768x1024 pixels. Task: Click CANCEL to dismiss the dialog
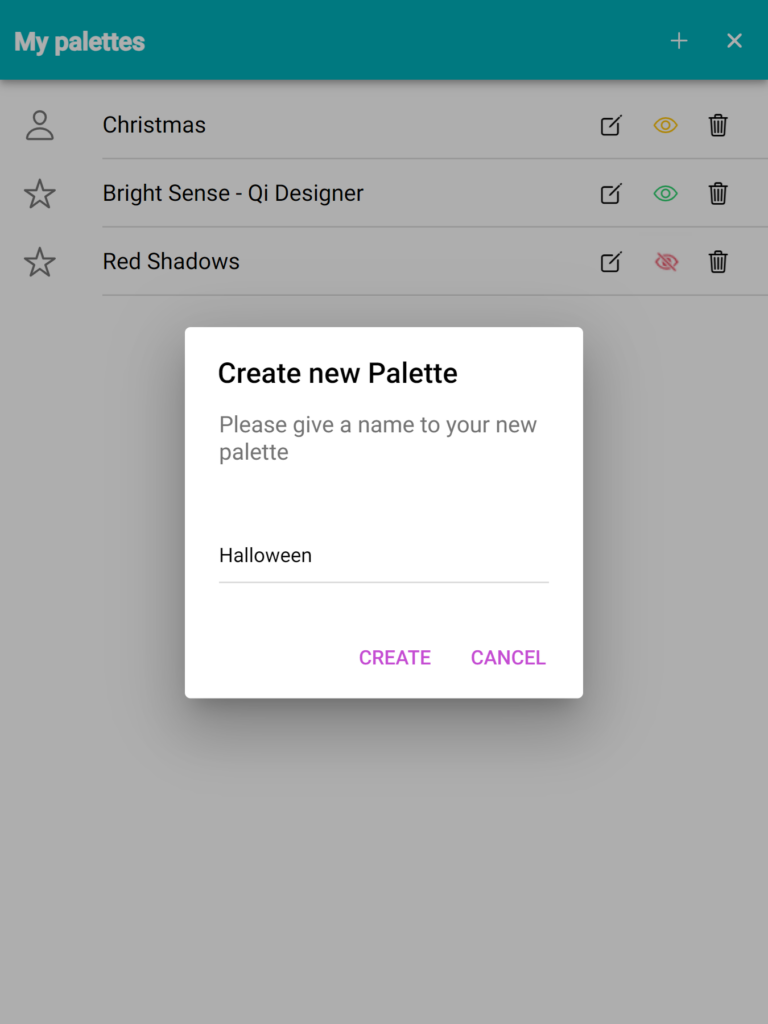tap(508, 658)
